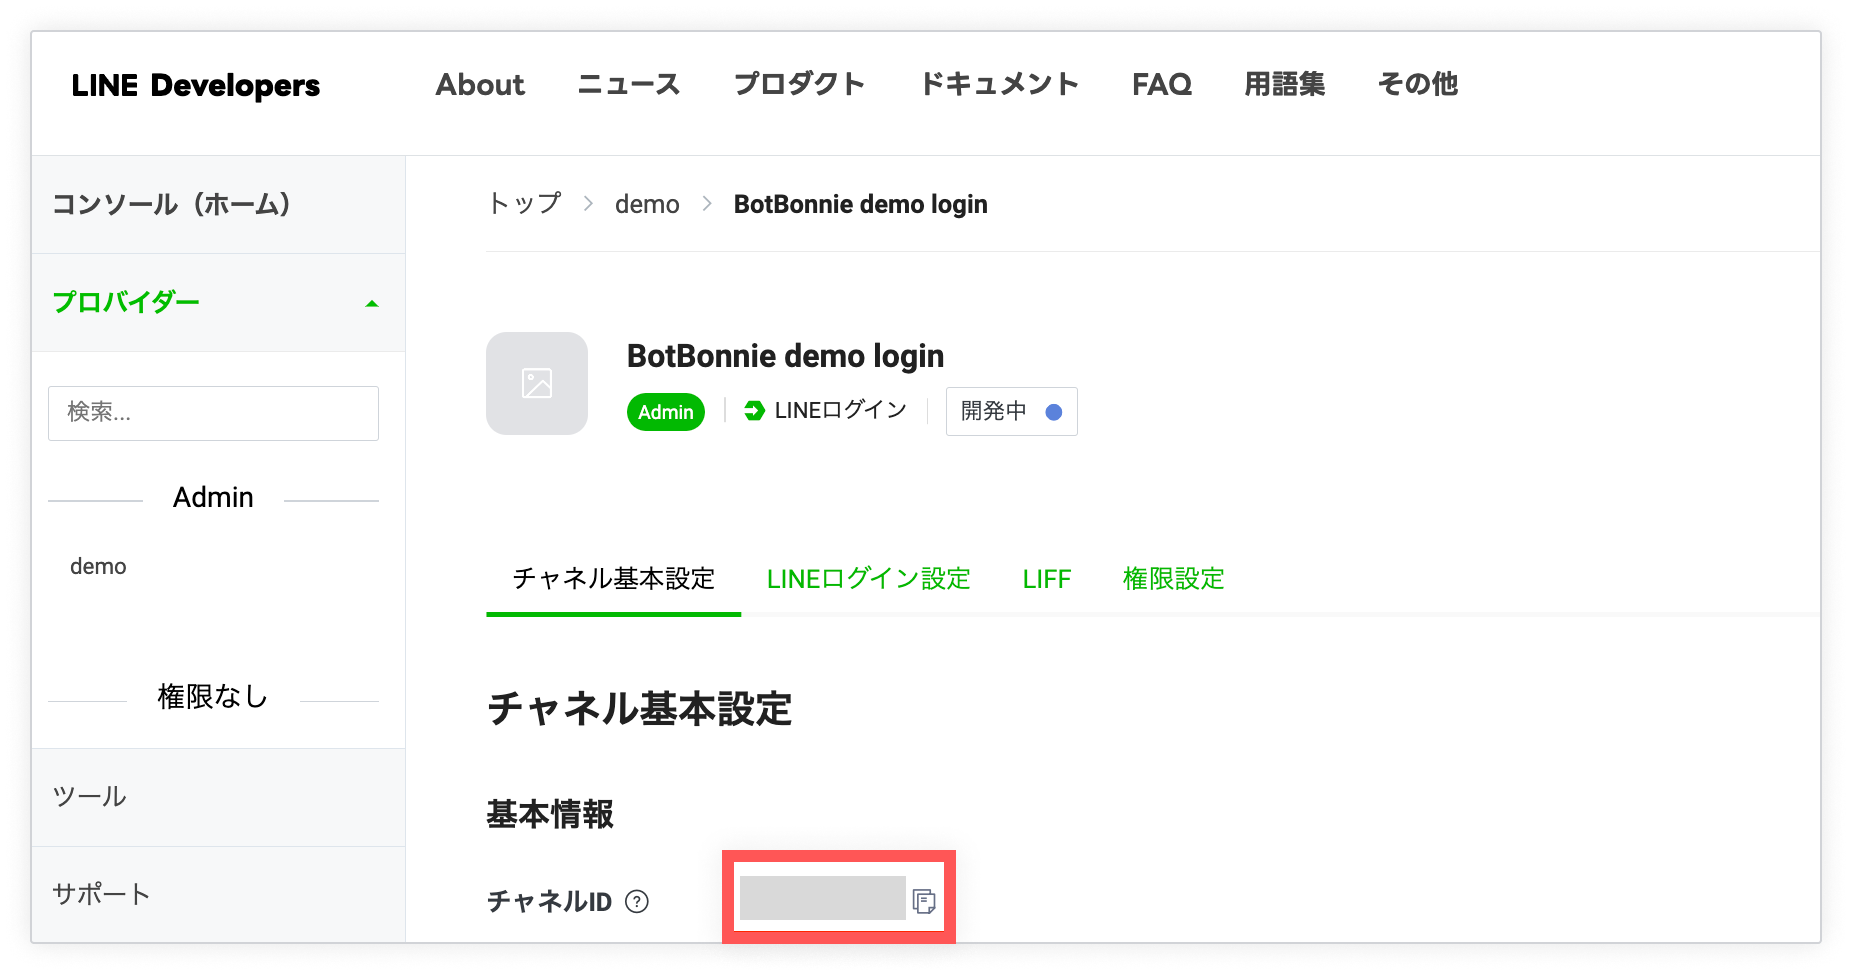Click the LINE Developers logo
1852x974 pixels.
(195, 85)
